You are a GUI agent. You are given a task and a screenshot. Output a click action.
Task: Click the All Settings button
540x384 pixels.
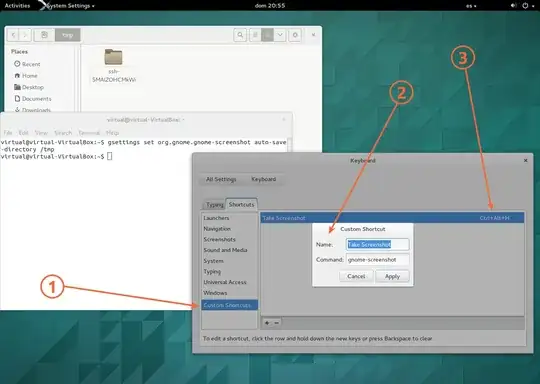pos(221,179)
